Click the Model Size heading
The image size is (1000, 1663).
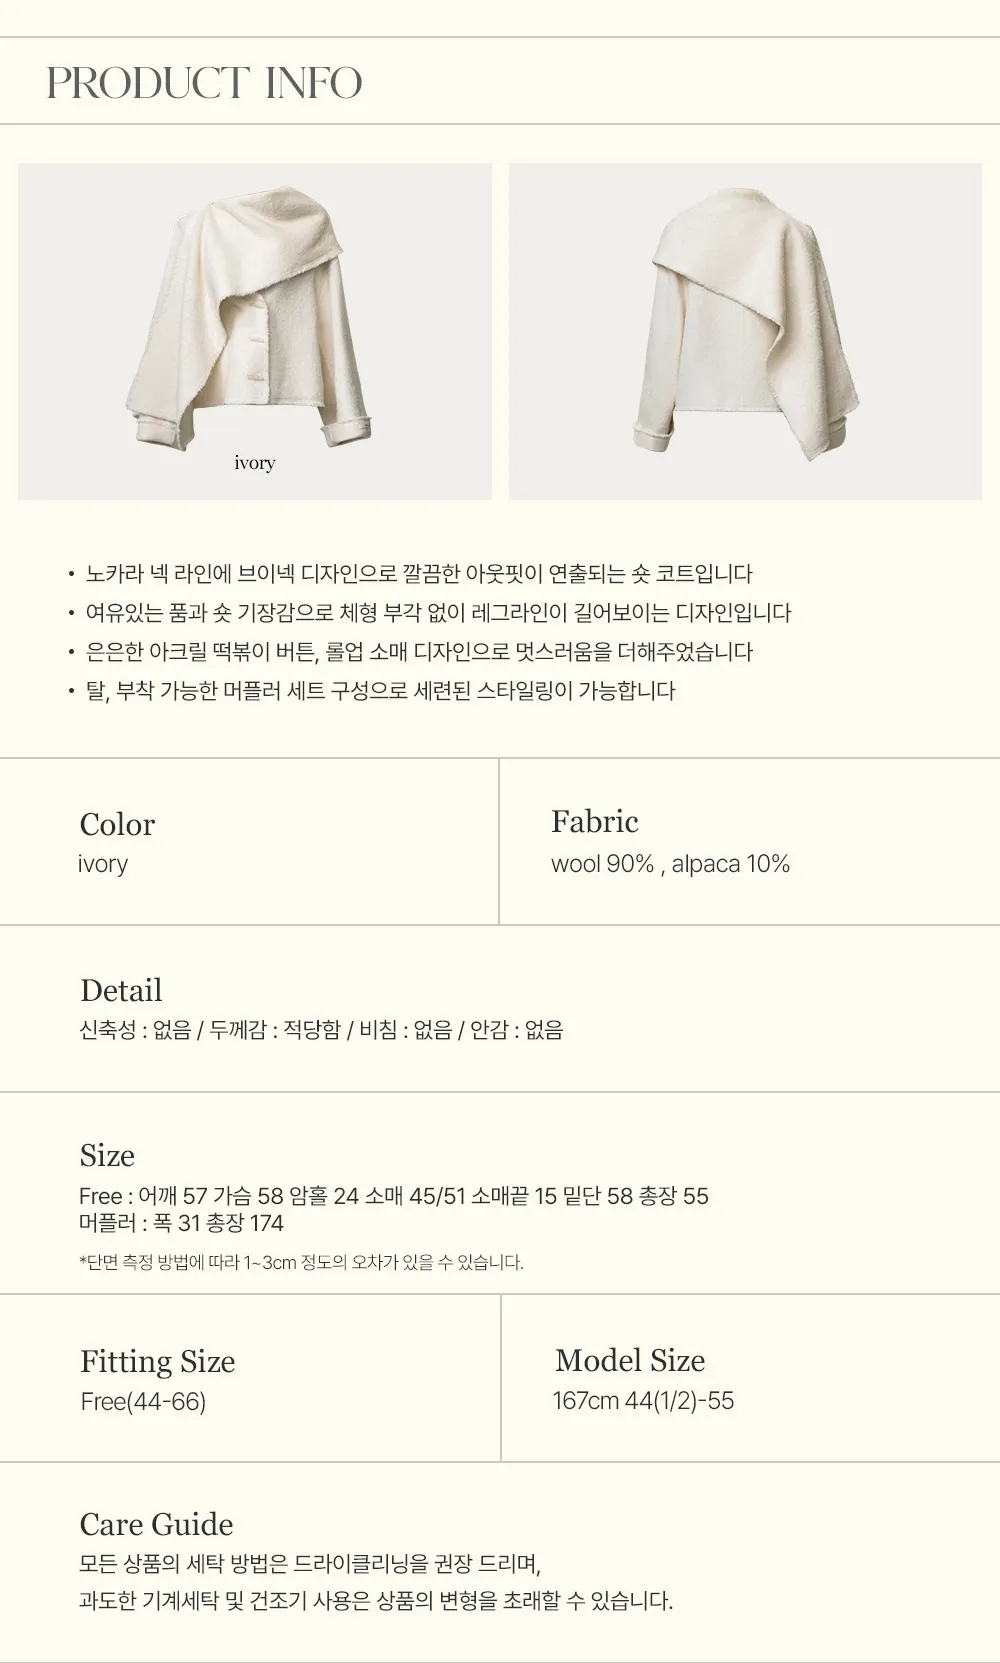click(x=630, y=1361)
